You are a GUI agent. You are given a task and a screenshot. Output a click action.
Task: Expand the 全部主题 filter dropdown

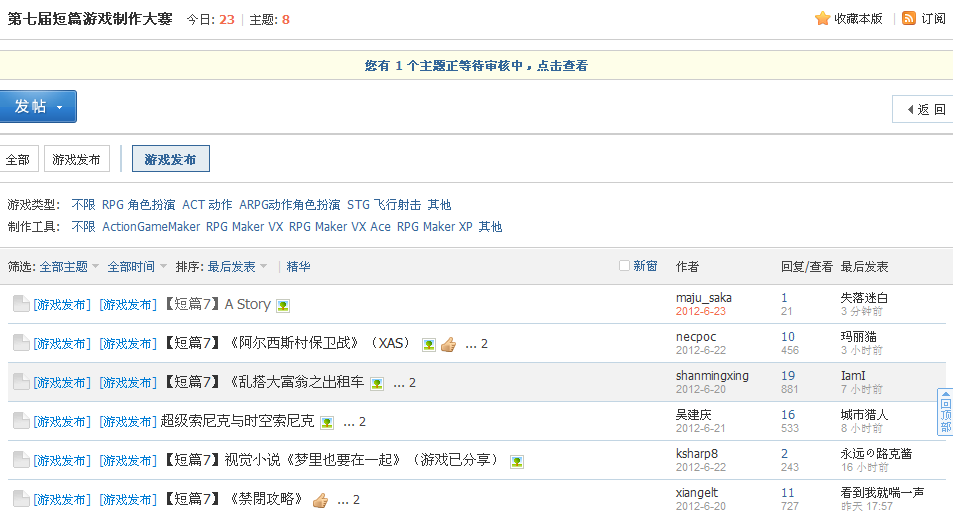coord(69,267)
